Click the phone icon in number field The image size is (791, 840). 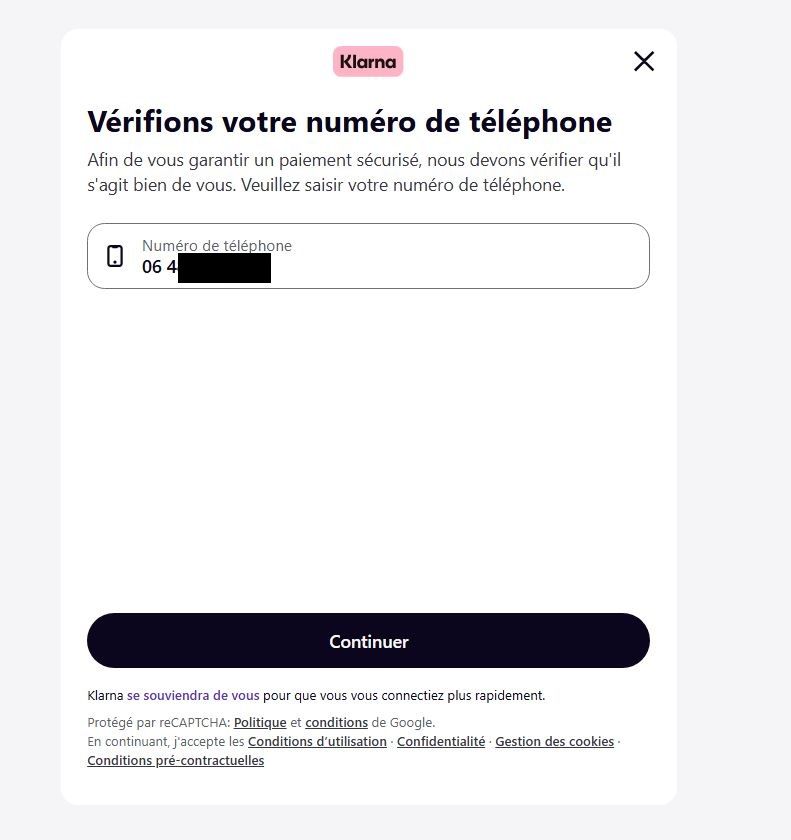[x=115, y=256]
